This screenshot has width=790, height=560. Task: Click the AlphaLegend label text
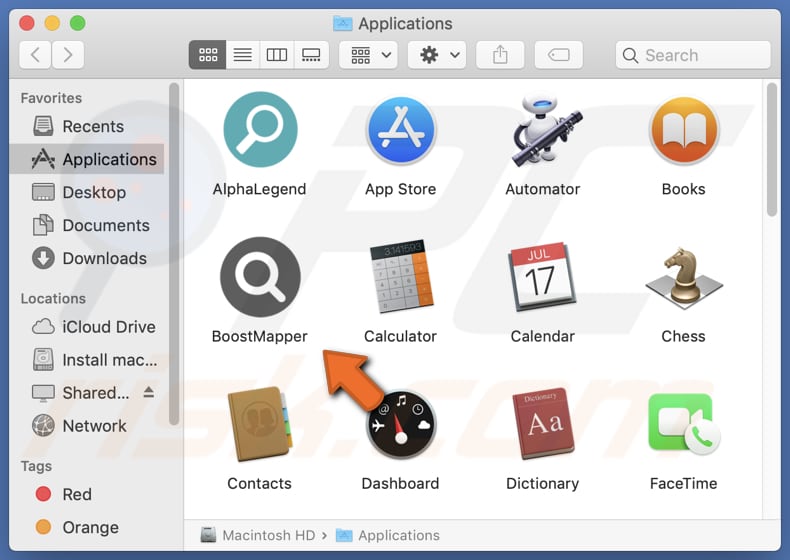(259, 189)
